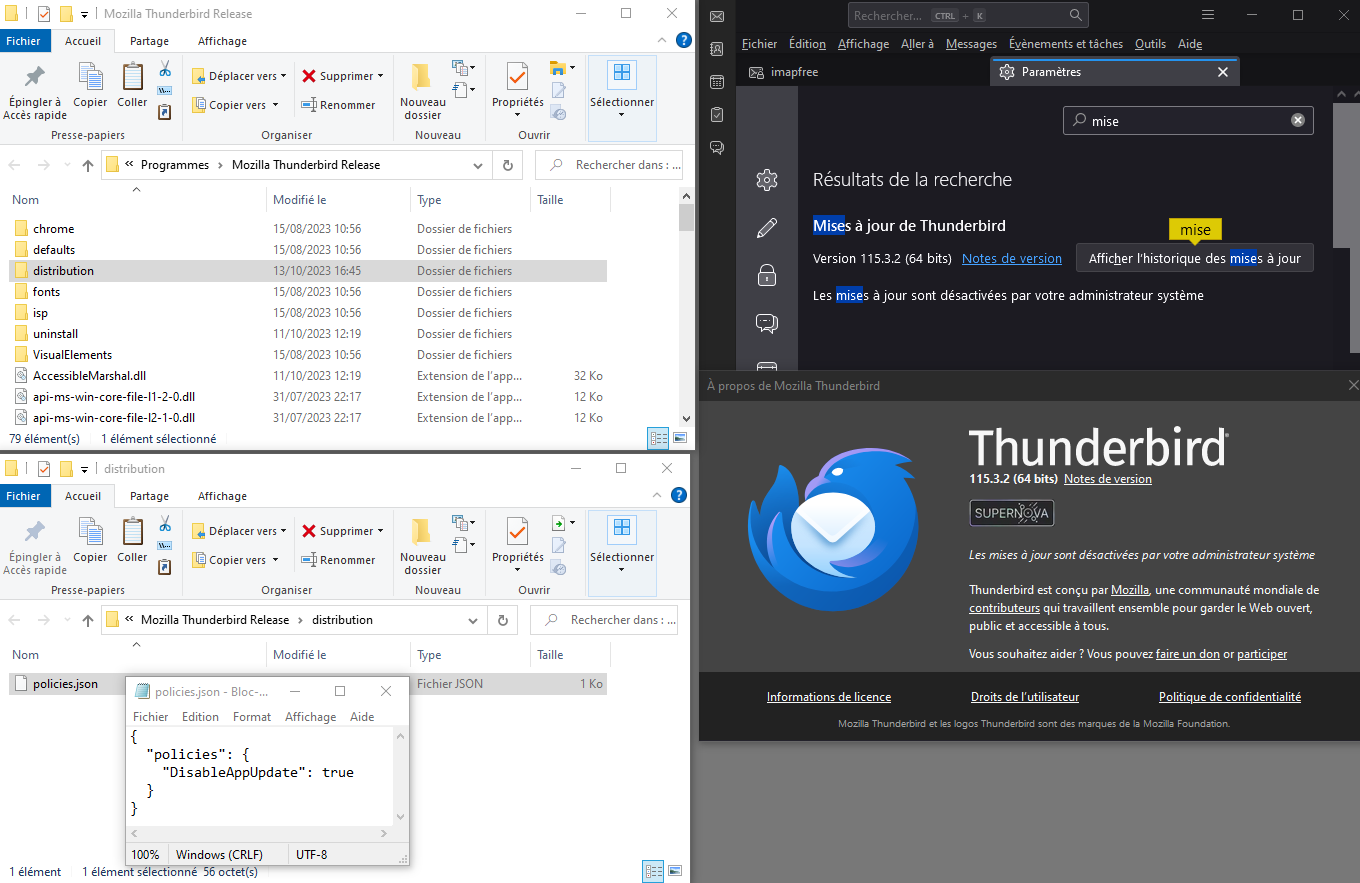Image resolution: width=1360 pixels, height=883 pixels.
Task: Open Fichier in the Mozilla Thunderbird Release window
Action: pos(23,41)
